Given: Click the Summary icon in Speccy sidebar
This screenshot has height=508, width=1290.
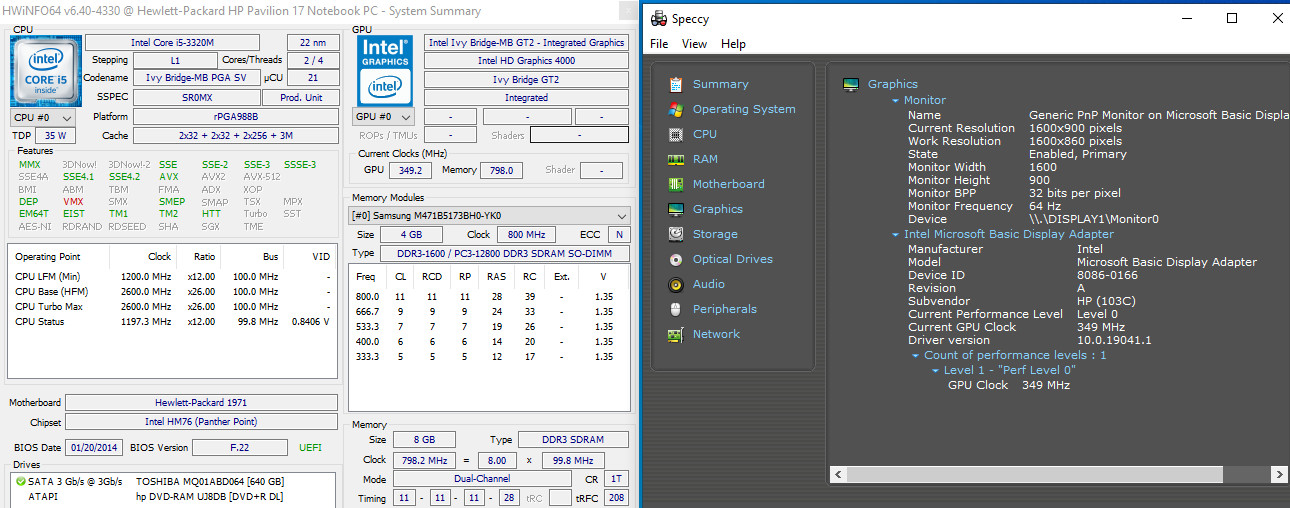Looking at the screenshot, I should 675,84.
